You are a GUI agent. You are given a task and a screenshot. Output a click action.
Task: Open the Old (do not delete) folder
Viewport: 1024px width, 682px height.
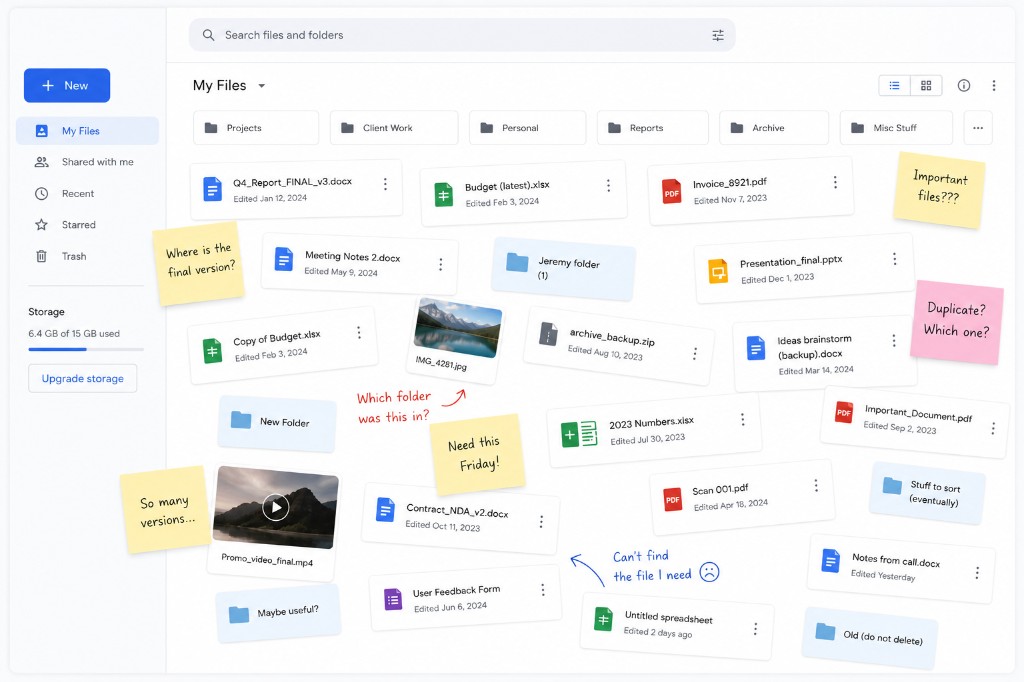pyautogui.click(x=870, y=637)
